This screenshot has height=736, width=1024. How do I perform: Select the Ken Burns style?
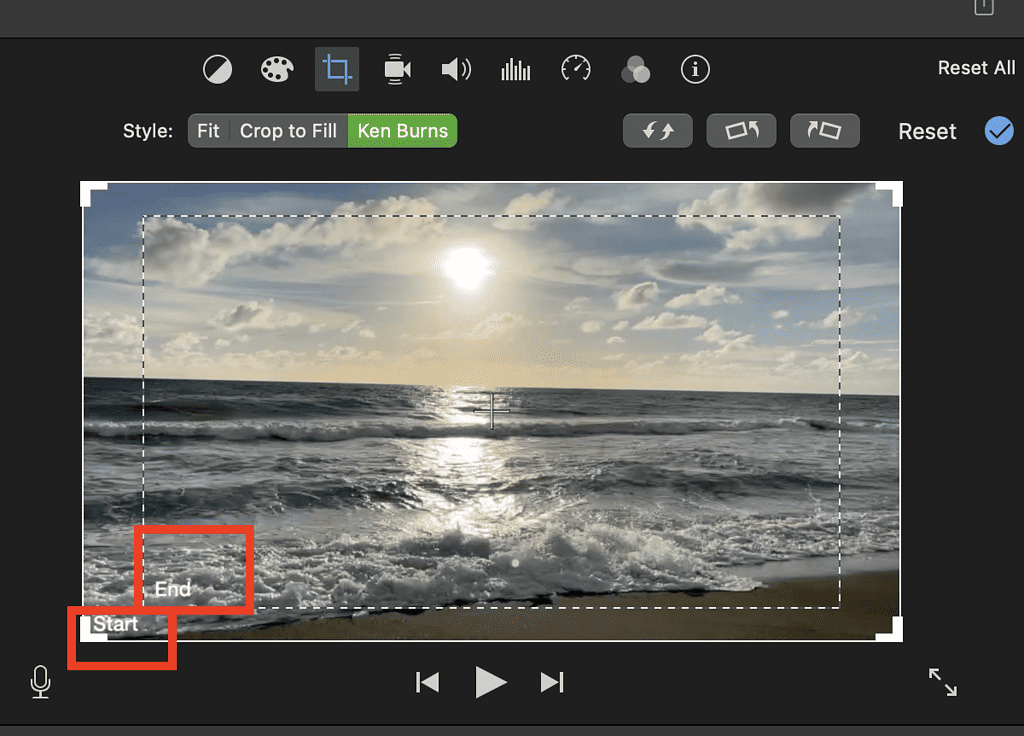[x=402, y=131]
